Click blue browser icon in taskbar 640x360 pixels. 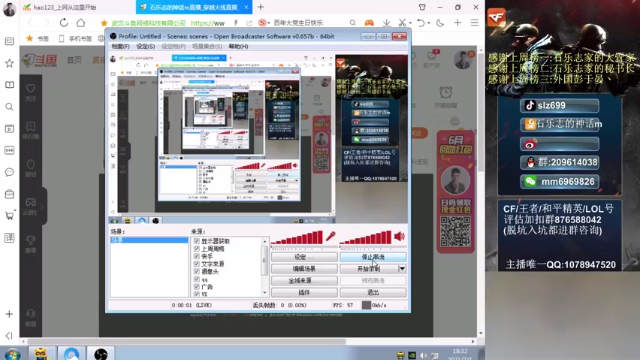[71, 354]
